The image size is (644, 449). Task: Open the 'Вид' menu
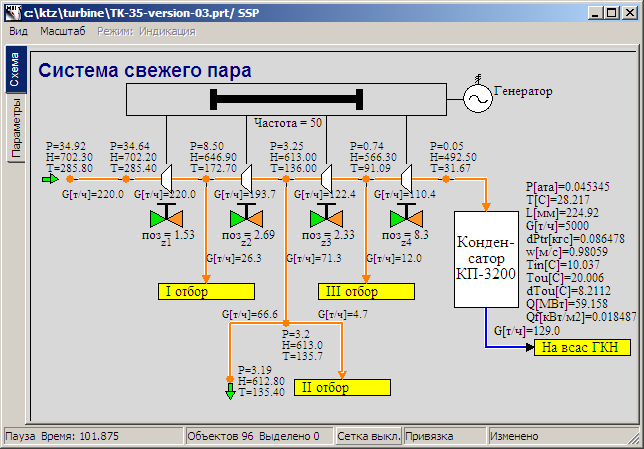[18, 31]
